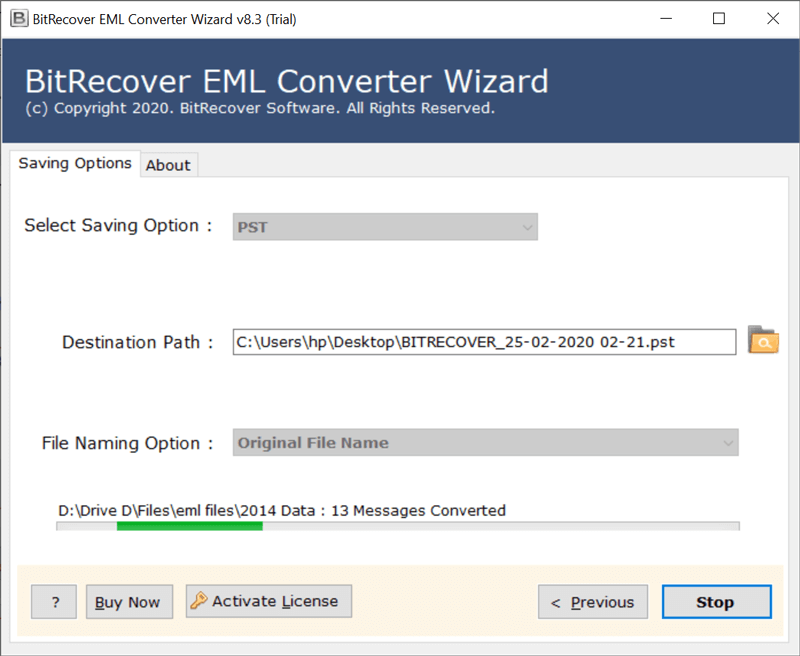Click the Activate License button
This screenshot has height=656, width=800.
pos(269,601)
